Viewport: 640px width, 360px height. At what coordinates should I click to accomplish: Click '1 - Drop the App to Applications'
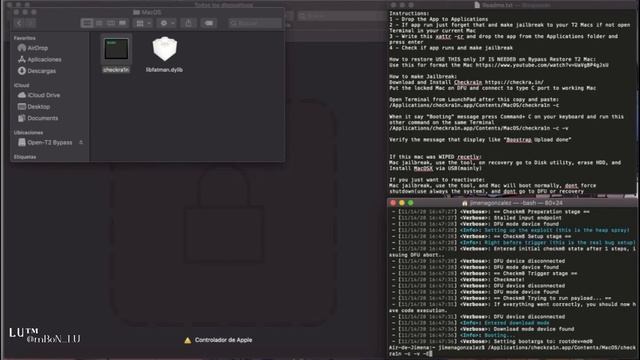[x=438, y=19]
